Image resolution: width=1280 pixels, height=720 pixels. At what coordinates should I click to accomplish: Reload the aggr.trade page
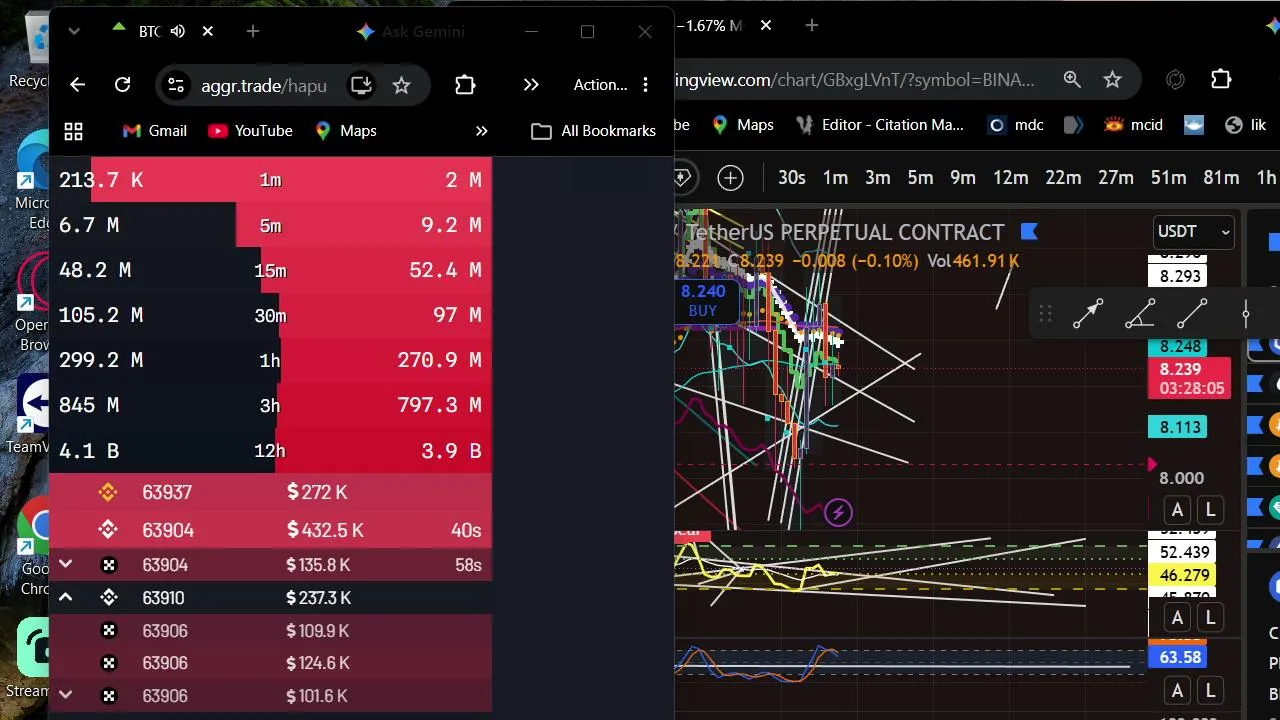click(x=122, y=85)
